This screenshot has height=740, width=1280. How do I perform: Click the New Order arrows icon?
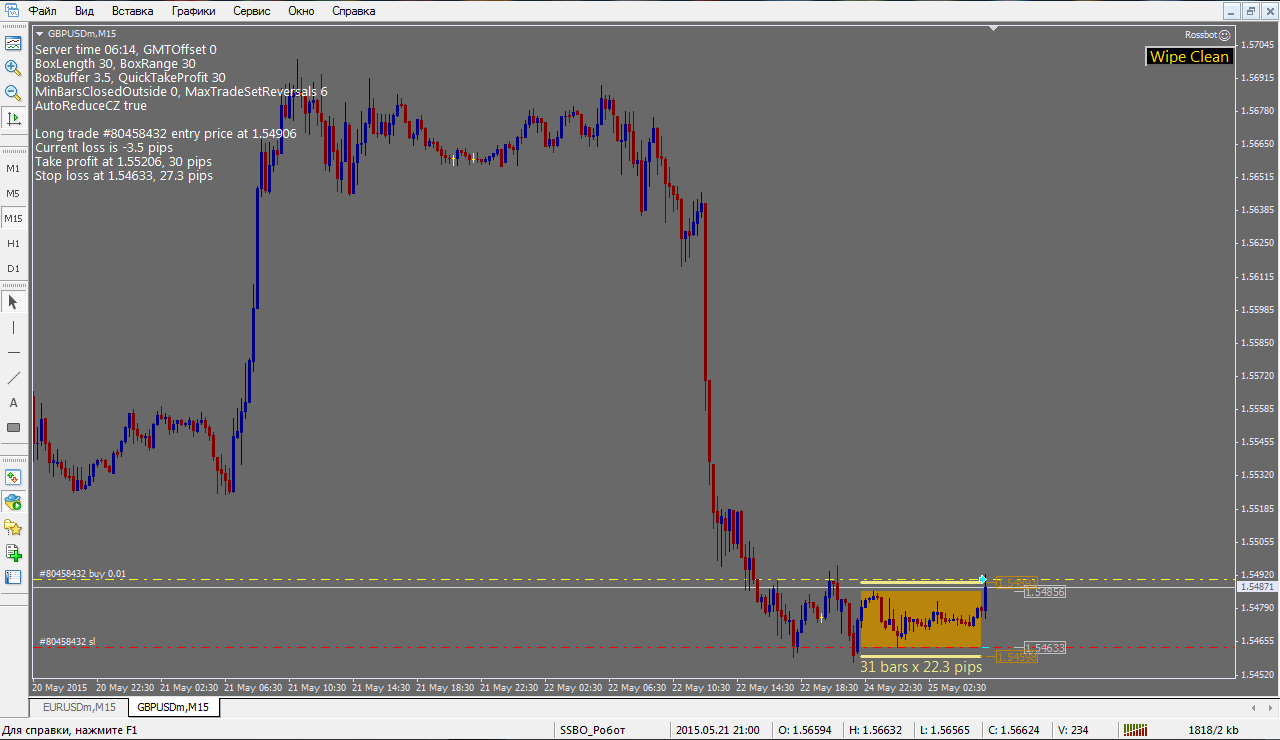point(13,477)
